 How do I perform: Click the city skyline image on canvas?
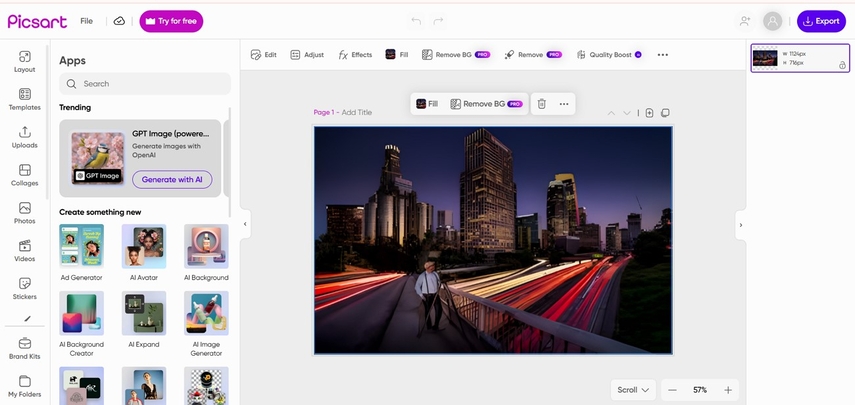coord(493,240)
